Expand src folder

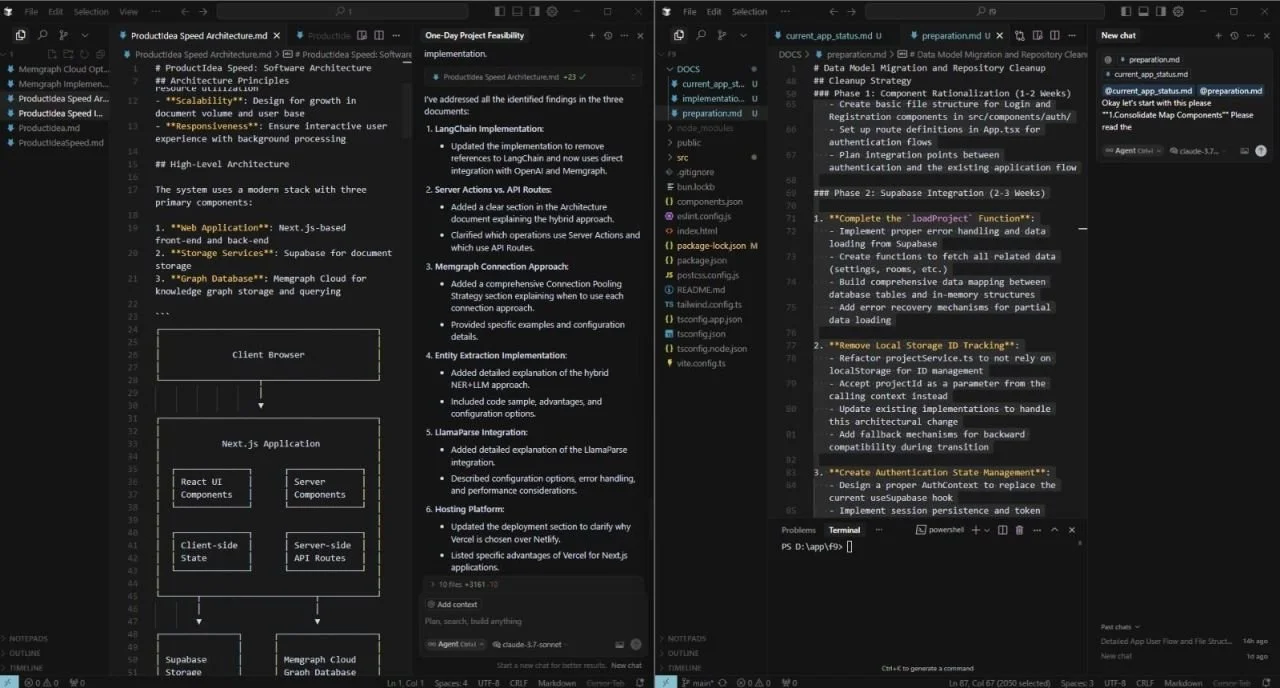coord(682,157)
